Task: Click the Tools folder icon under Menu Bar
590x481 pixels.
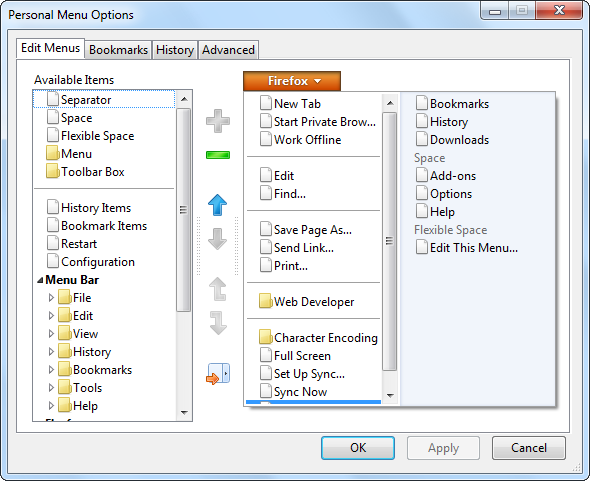Action: tap(65, 387)
